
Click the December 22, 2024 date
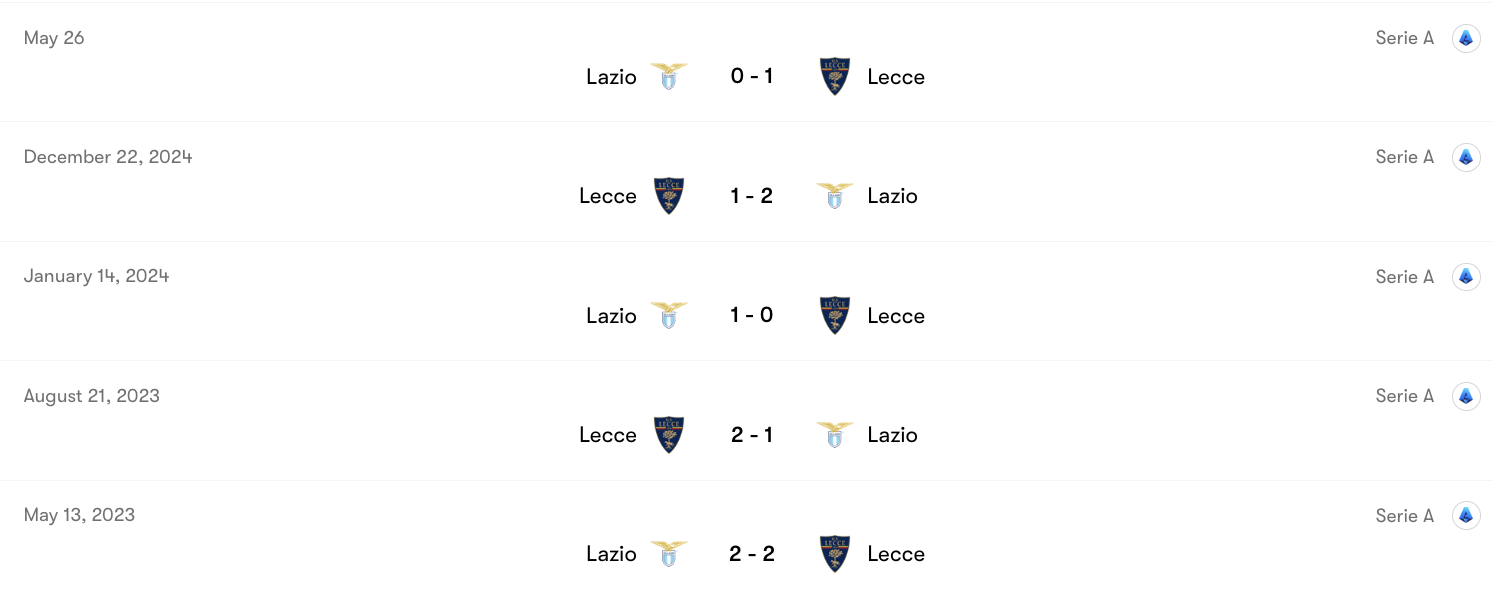point(107,157)
